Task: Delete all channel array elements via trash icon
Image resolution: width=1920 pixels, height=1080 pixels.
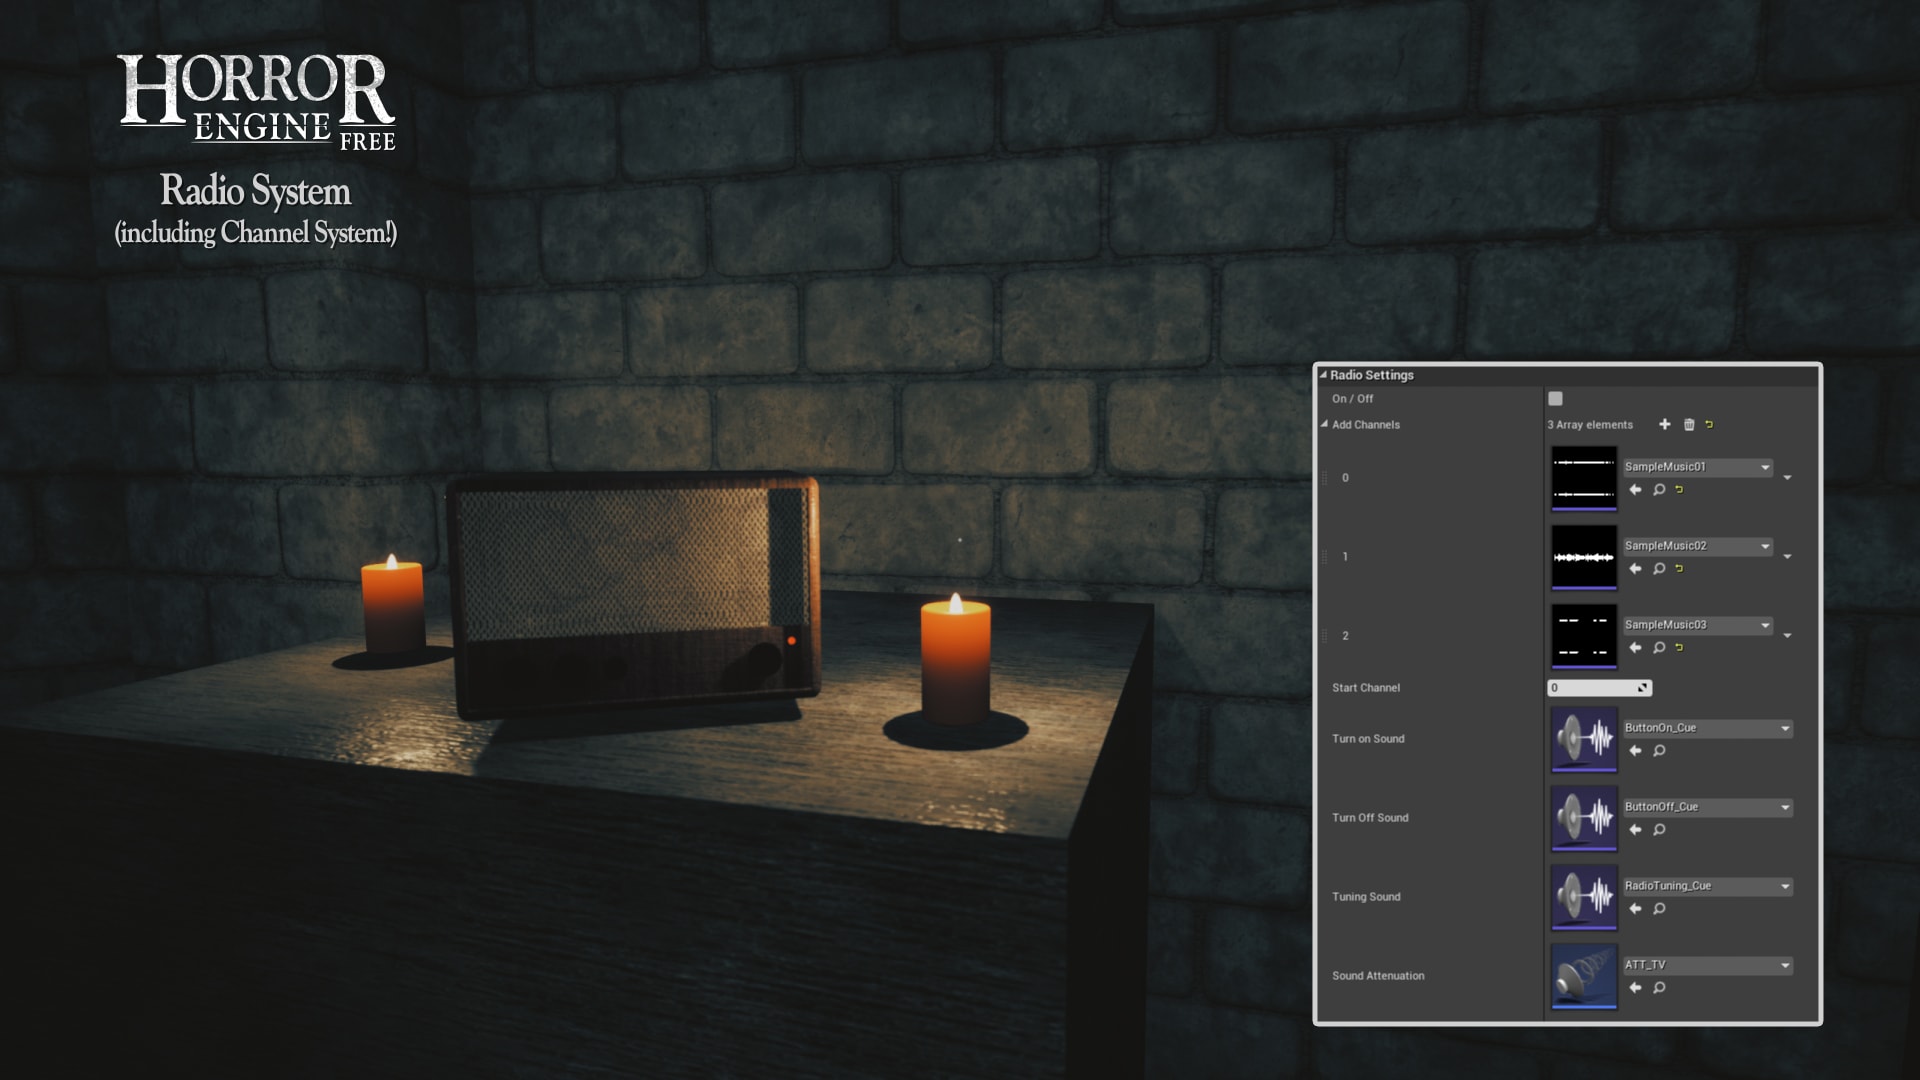Action: tap(1689, 425)
